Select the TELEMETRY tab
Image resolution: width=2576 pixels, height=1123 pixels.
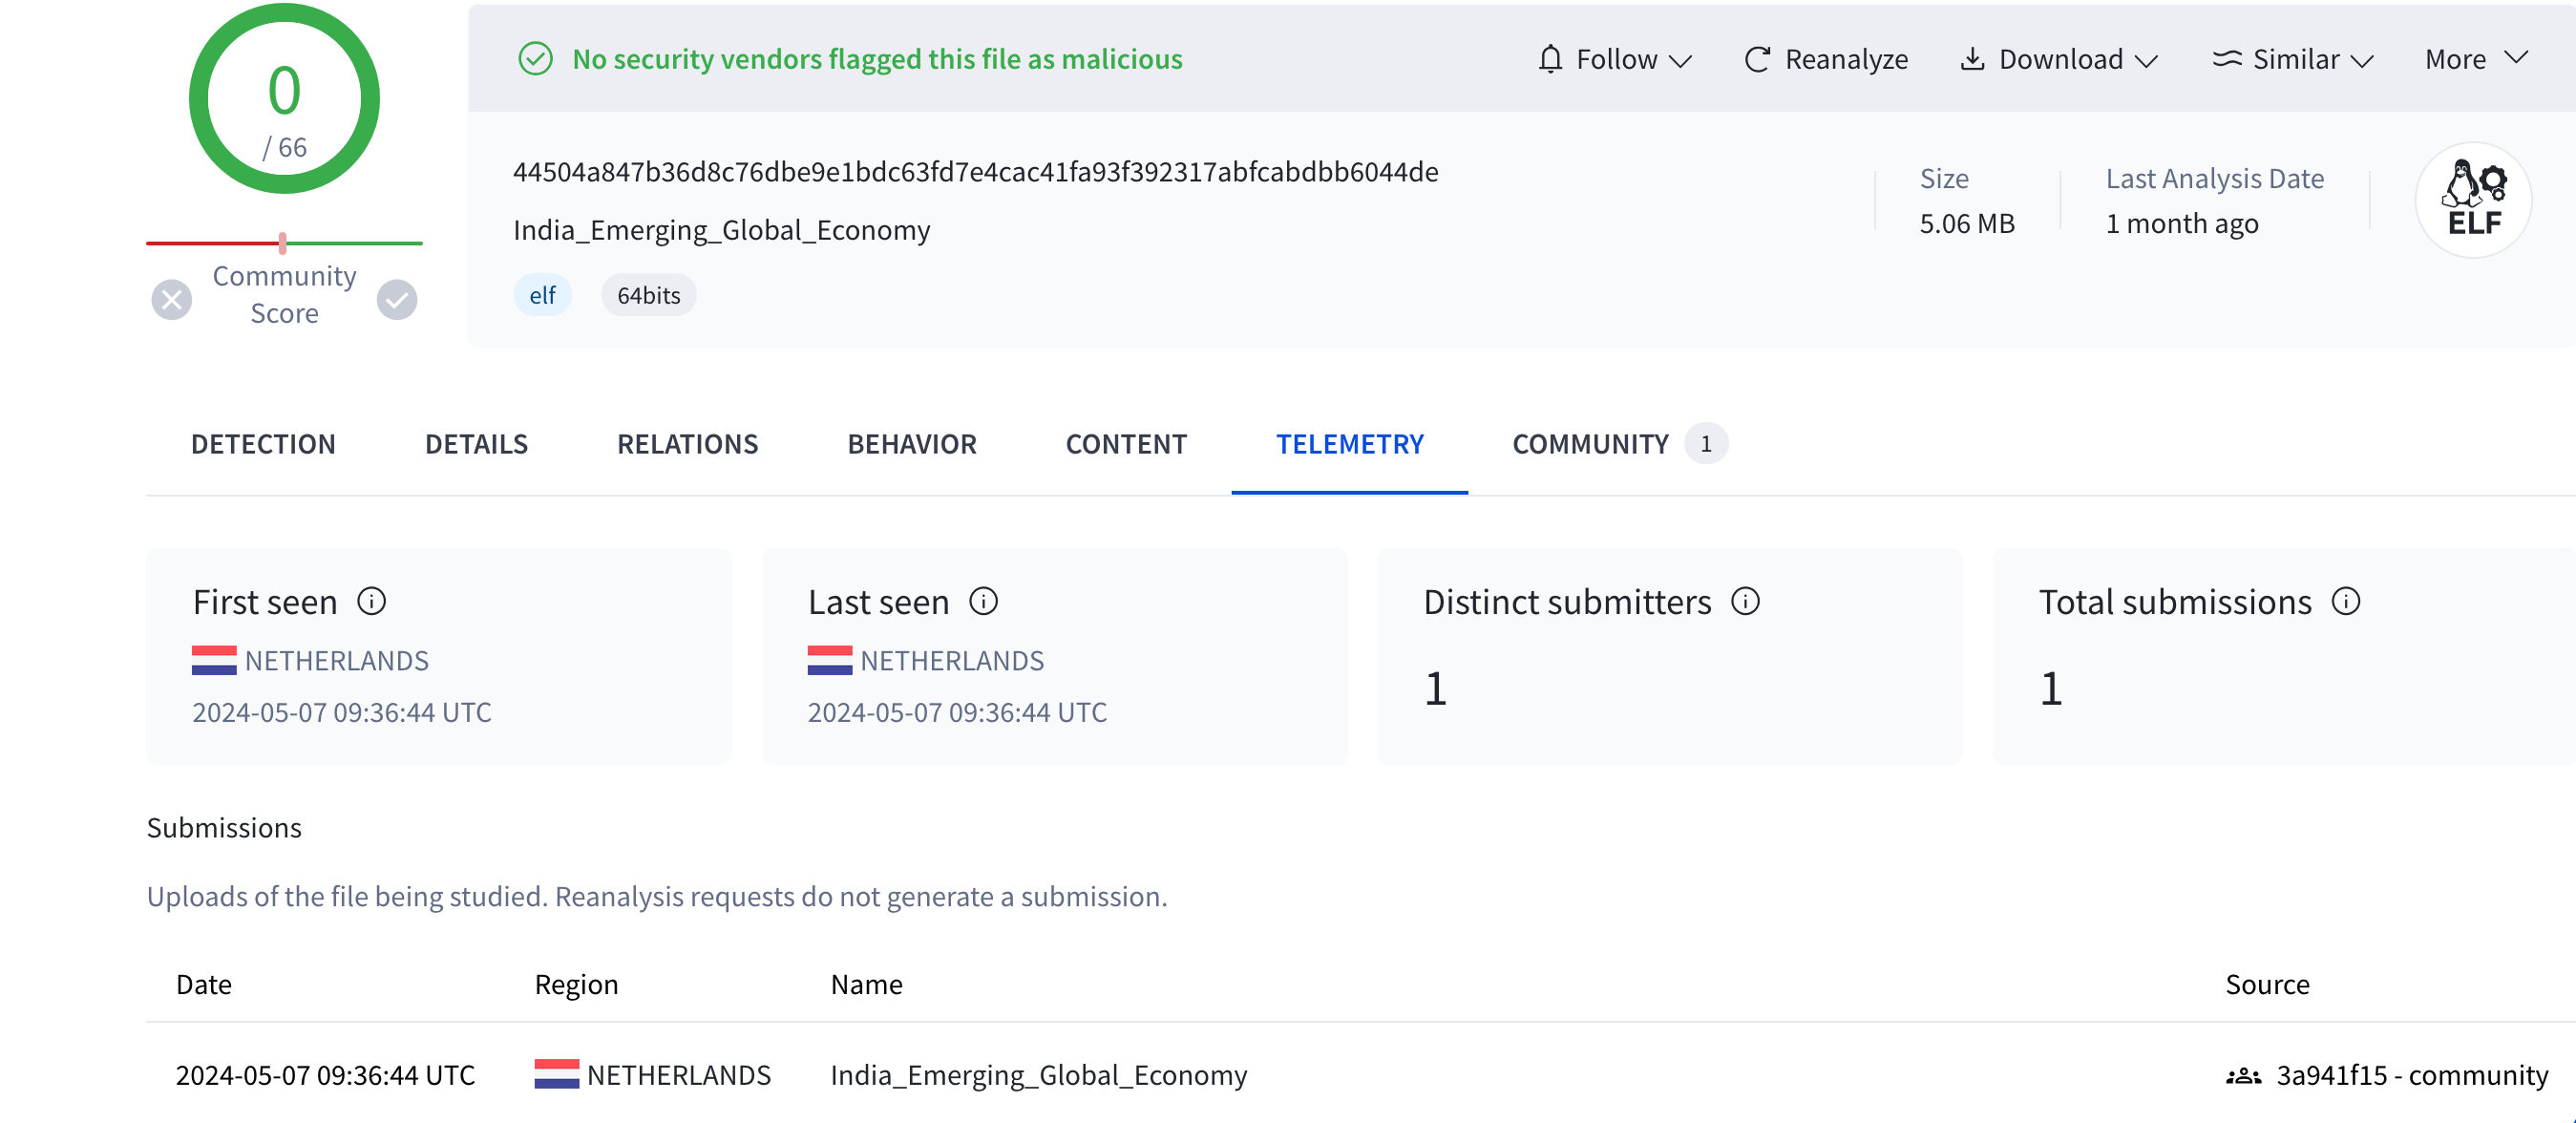click(x=1350, y=443)
